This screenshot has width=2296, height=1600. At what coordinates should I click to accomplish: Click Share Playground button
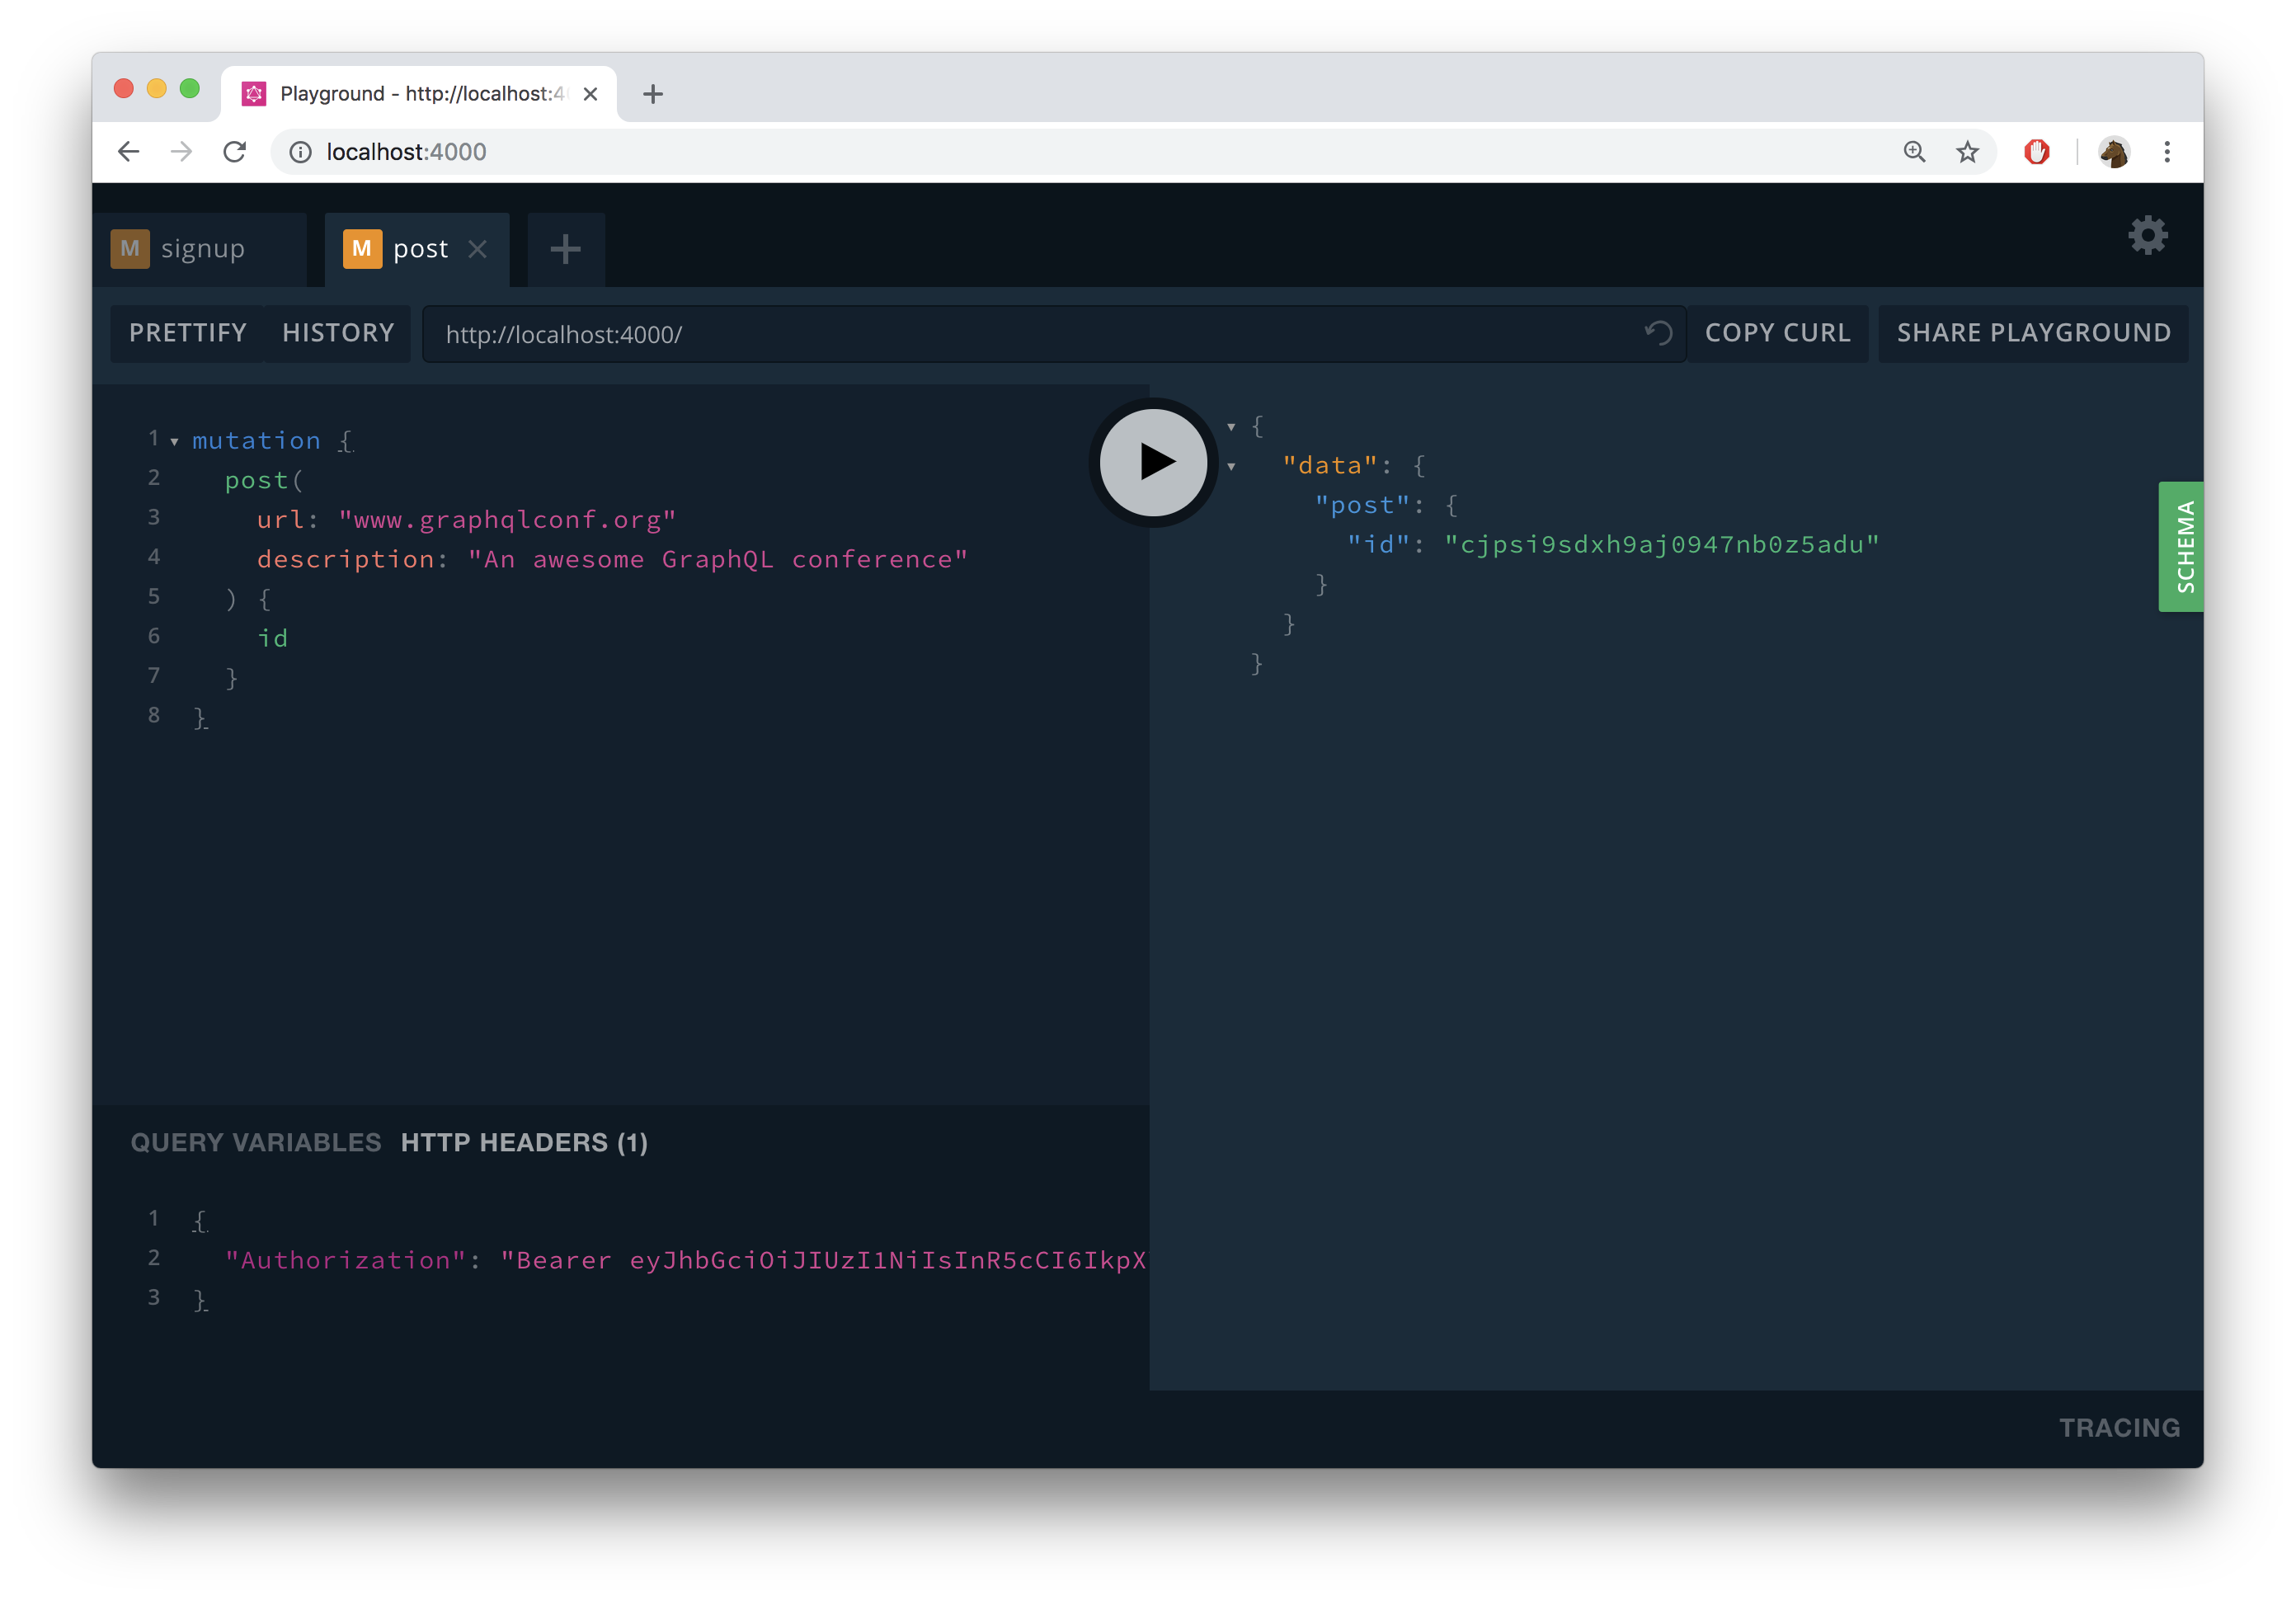click(2033, 333)
